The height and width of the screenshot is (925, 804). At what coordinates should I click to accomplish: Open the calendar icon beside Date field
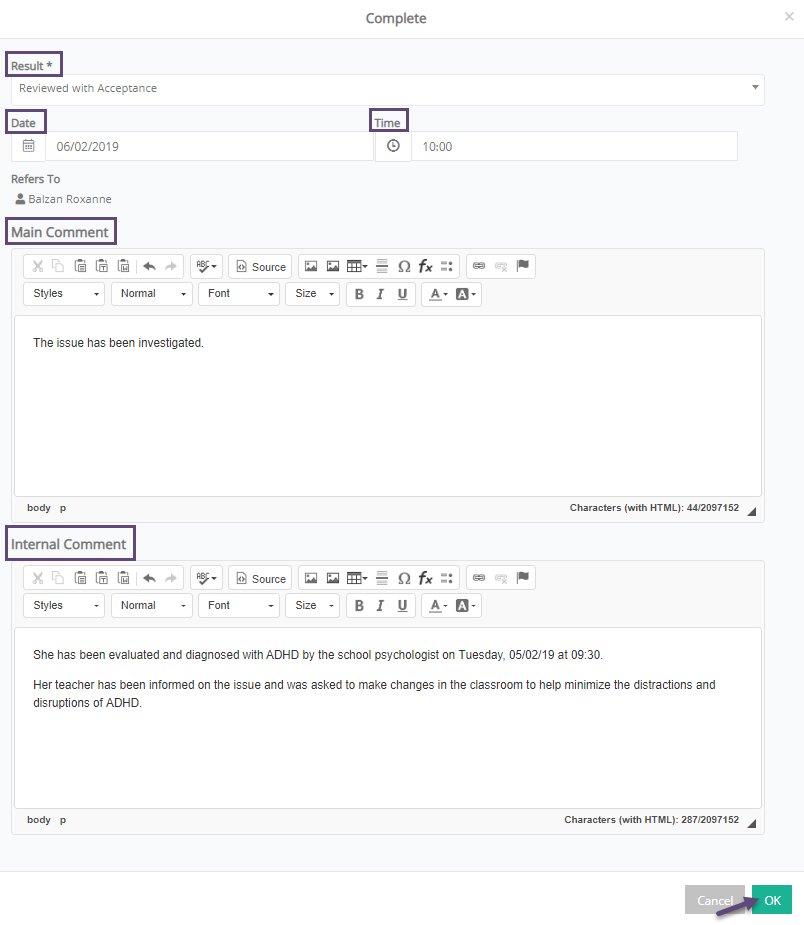click(28, 146)
